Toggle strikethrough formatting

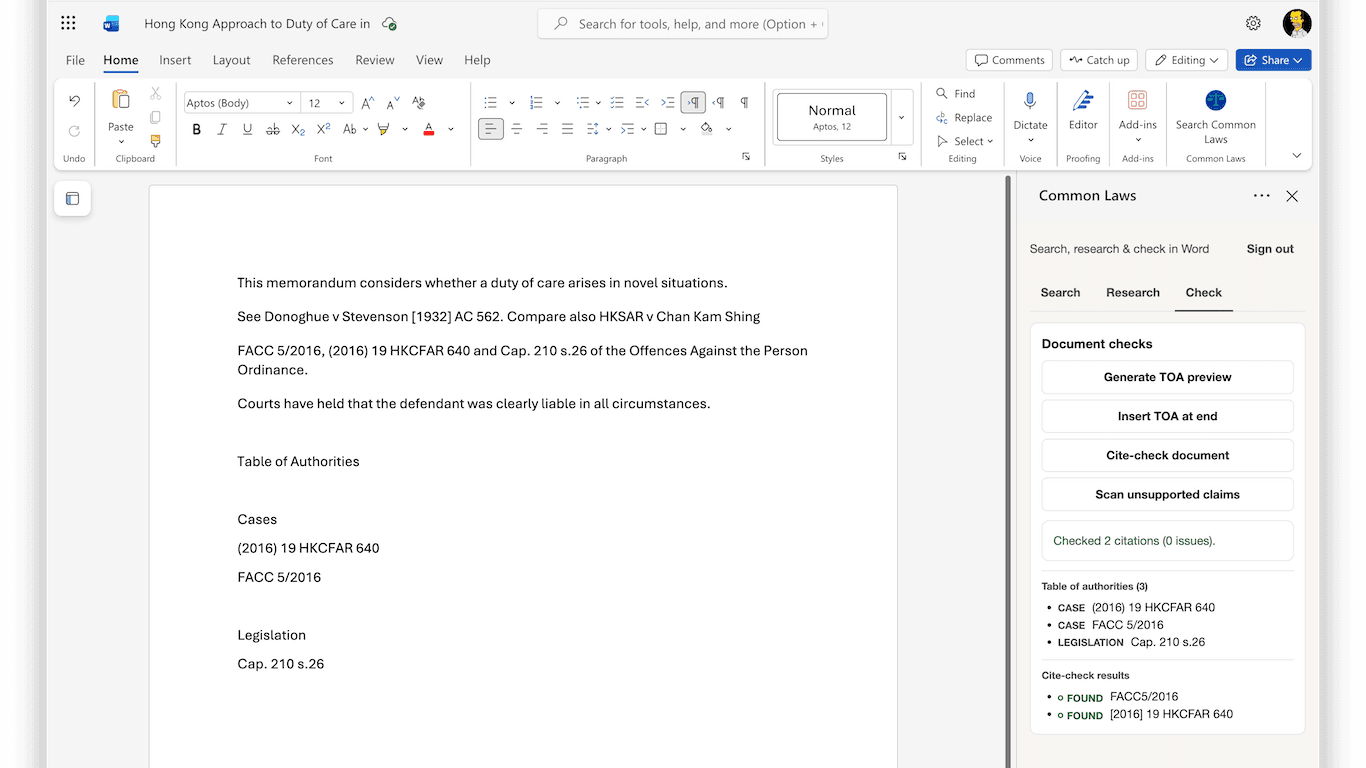[x=273, y=129]
